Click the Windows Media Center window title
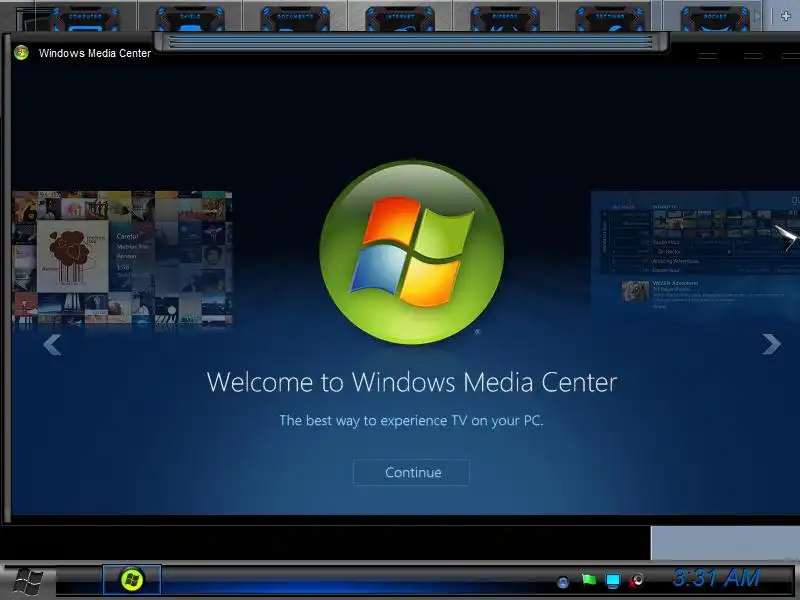800x600 pixels. [95, 53]
